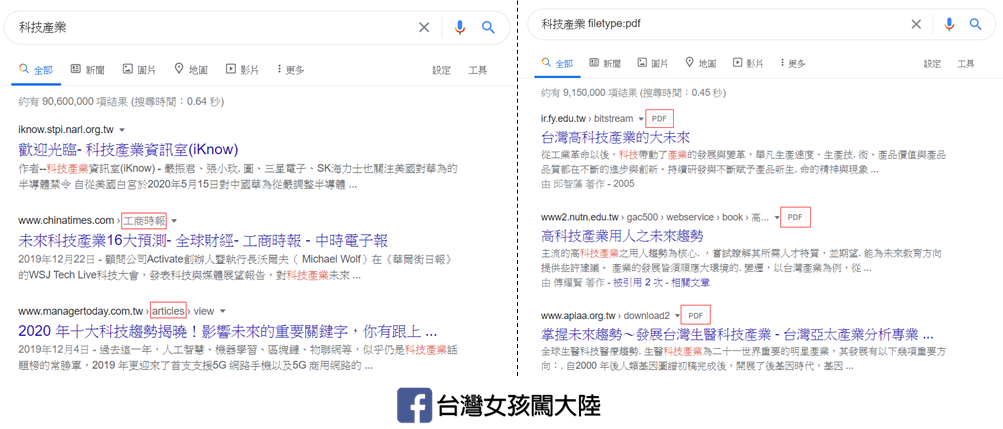Click the search field containing '科技產業 filetype:pdf'
The width and height of the screenshot is (1003, 429).
tap(710, 24)
